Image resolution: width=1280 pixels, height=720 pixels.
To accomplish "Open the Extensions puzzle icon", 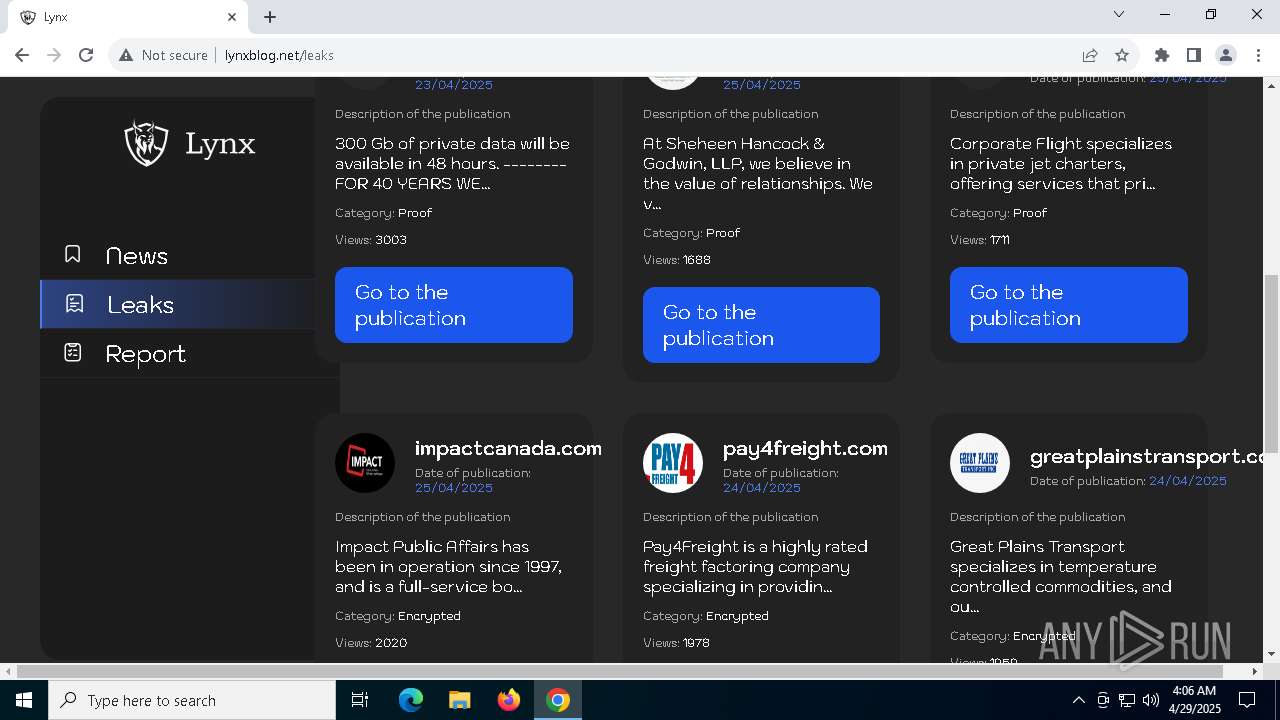I will (x=1162, y=55).
